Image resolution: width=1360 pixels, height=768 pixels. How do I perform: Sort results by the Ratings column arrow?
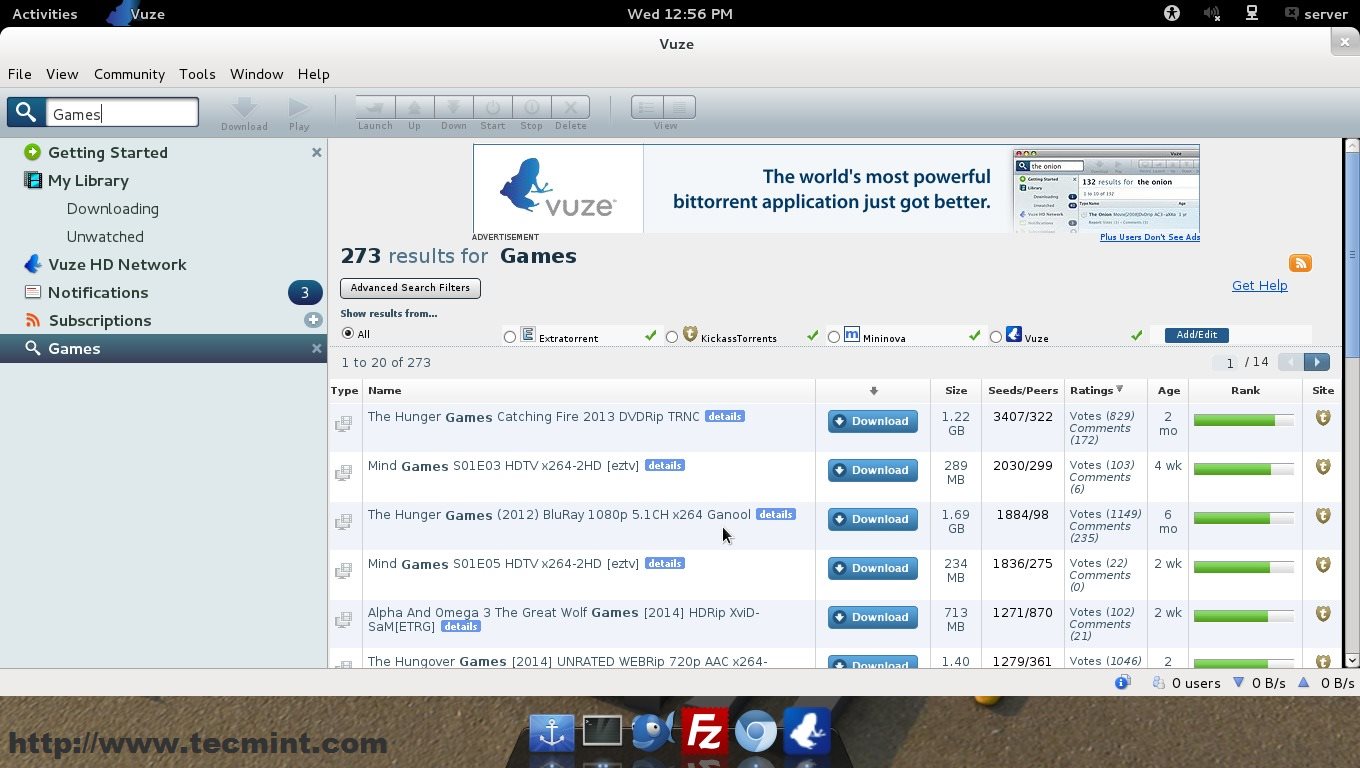[1119, 390]
